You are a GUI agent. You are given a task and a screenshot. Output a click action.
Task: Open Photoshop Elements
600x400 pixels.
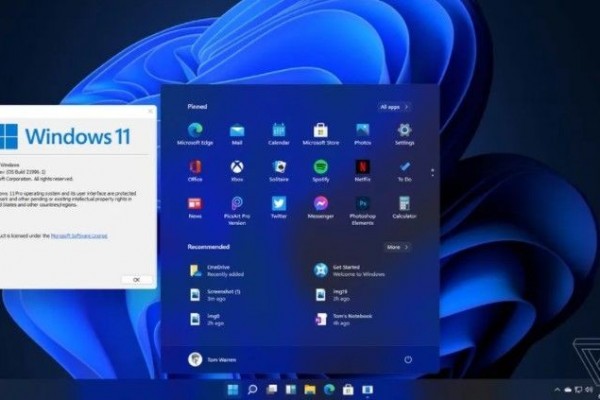(x=362, y=211)
